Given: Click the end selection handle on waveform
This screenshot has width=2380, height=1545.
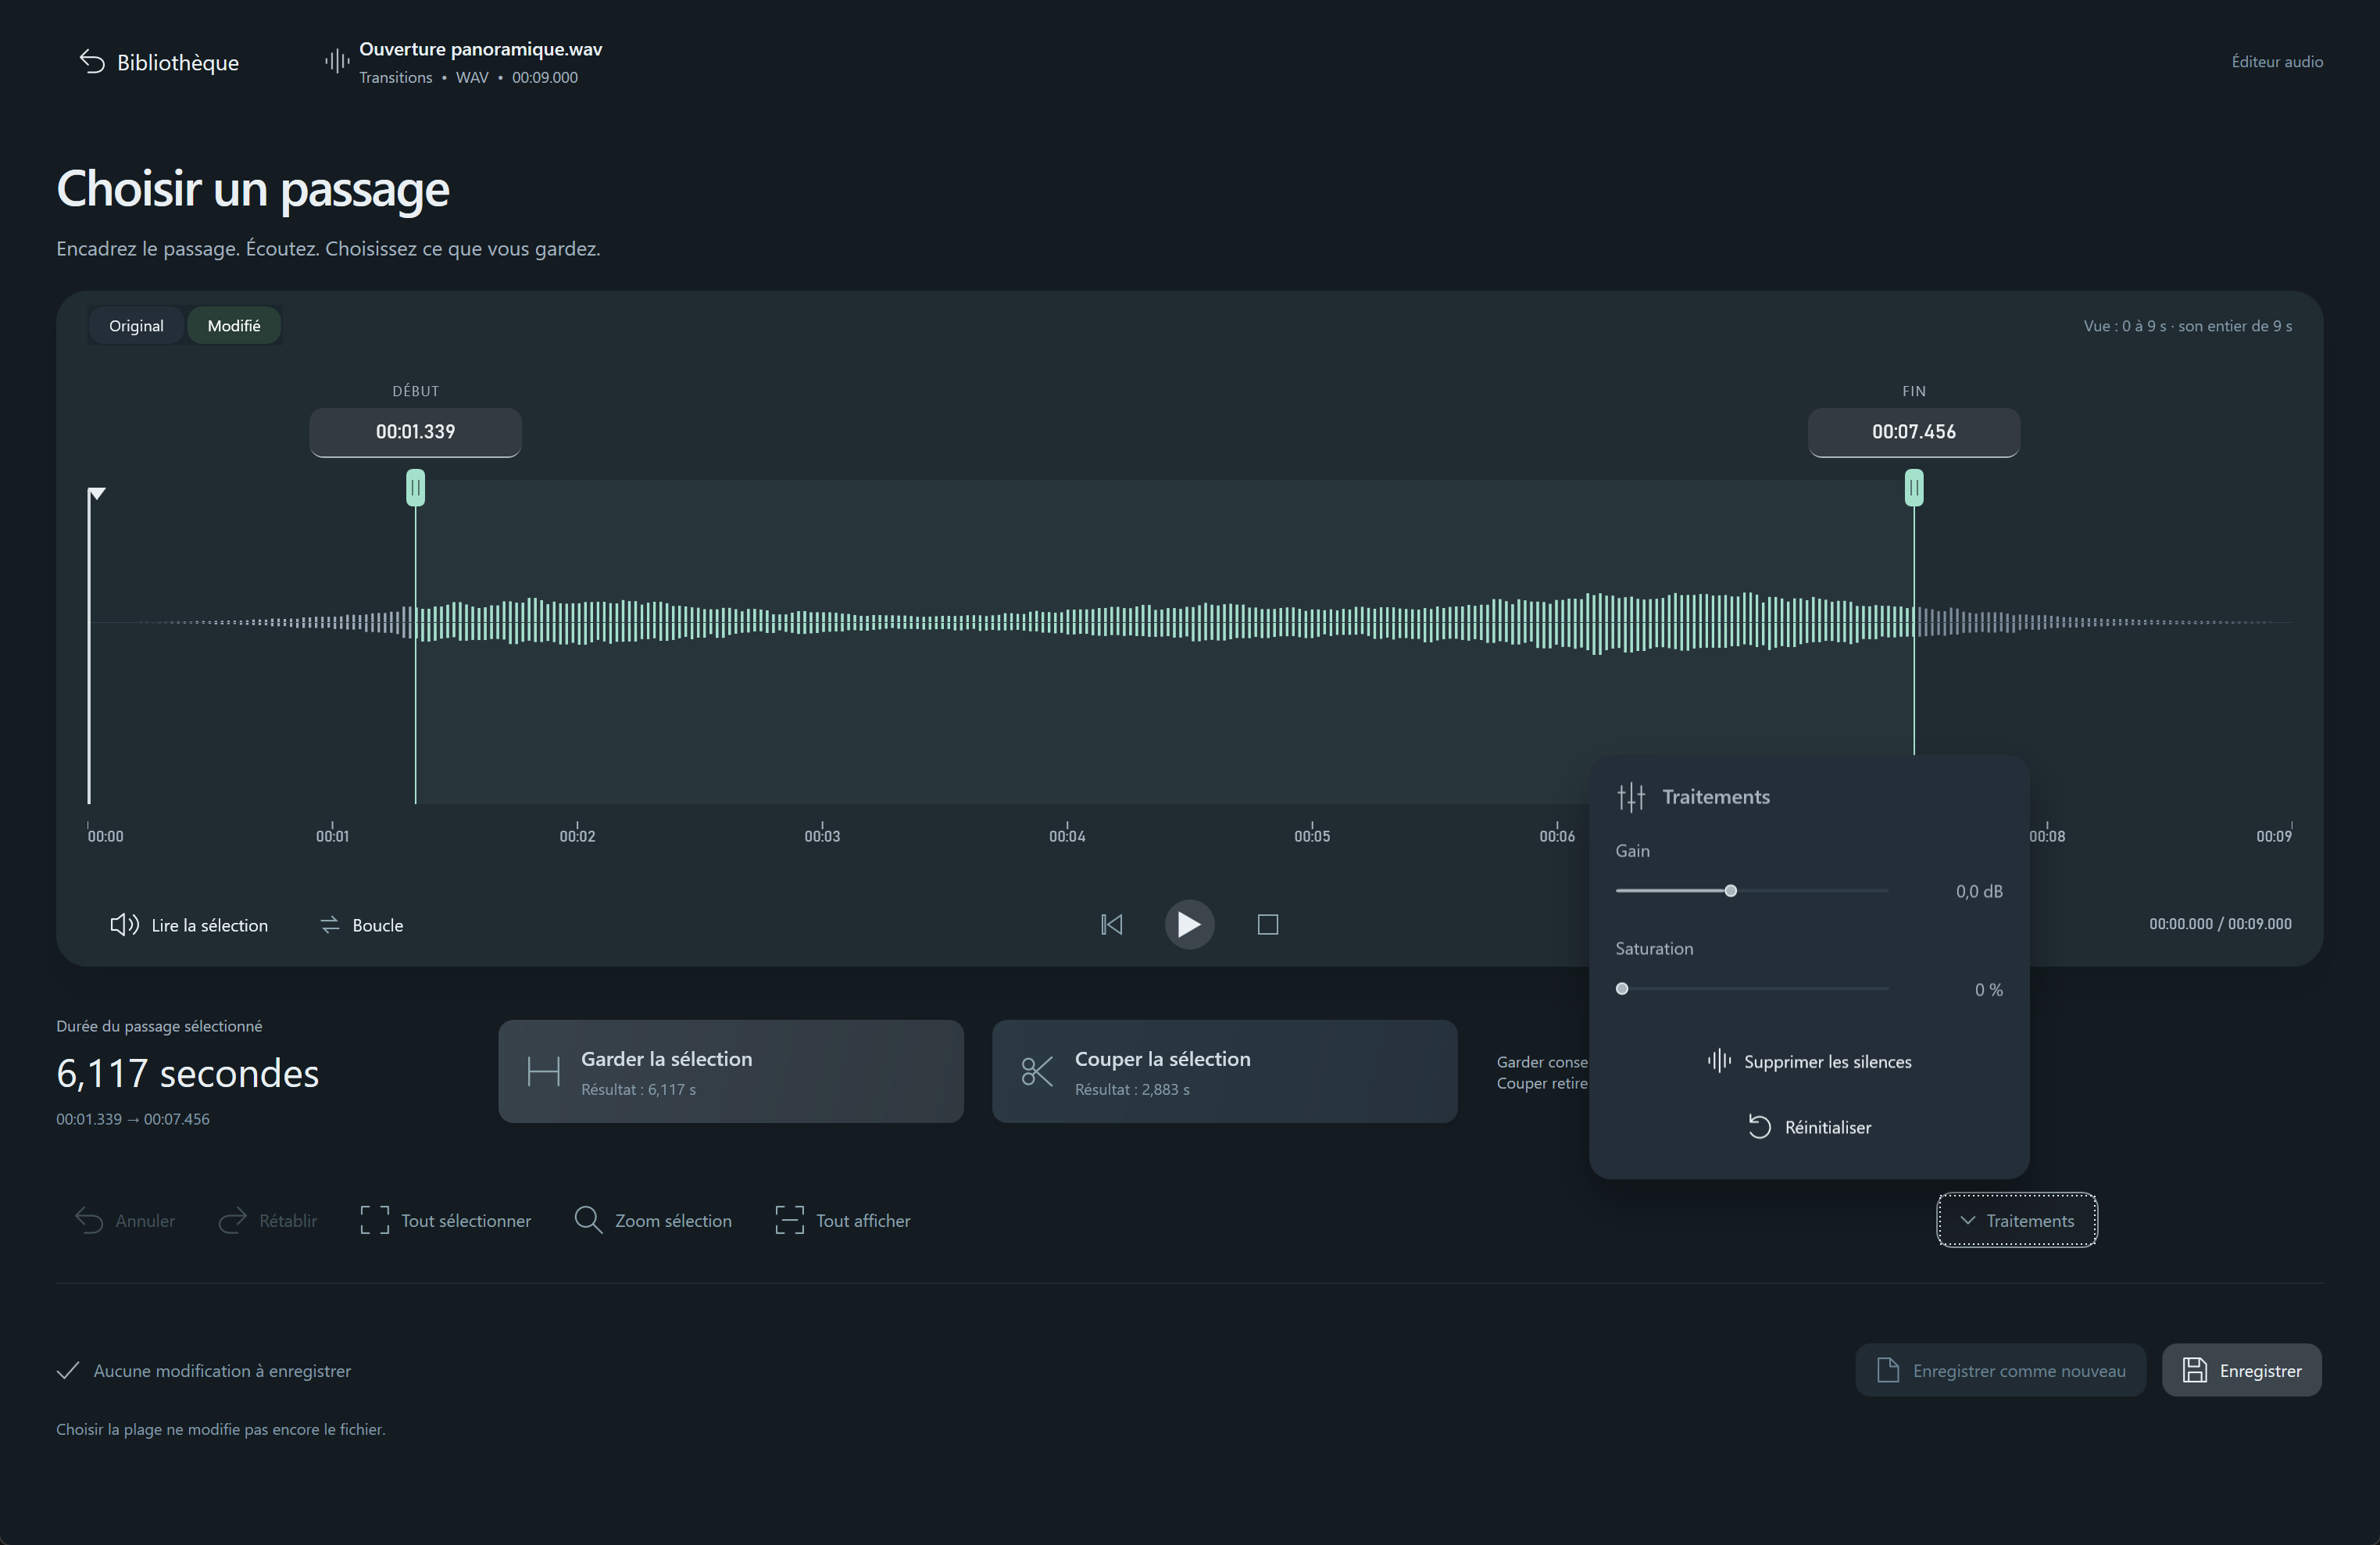Looking at the screenshot, I should 1913,488.
